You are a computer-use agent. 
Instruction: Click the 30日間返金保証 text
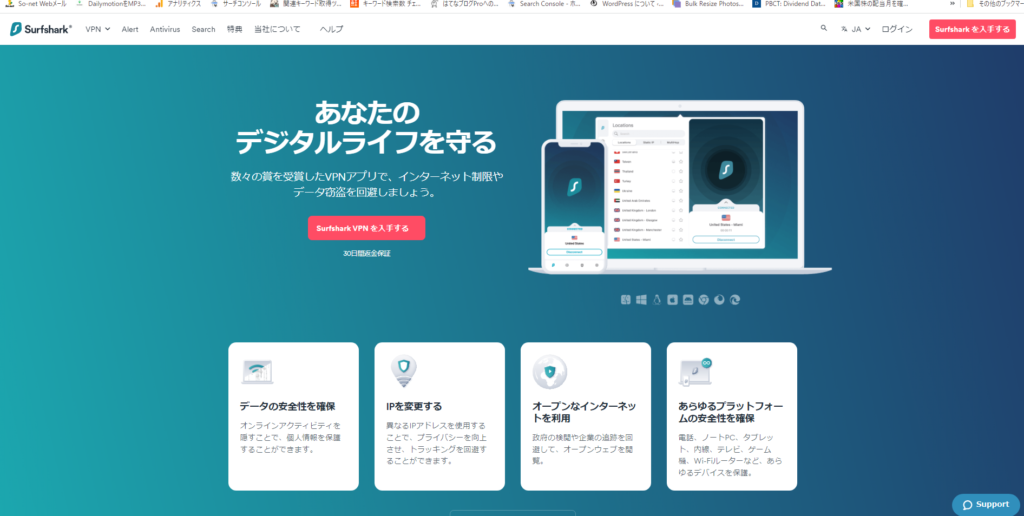point(366,253)
